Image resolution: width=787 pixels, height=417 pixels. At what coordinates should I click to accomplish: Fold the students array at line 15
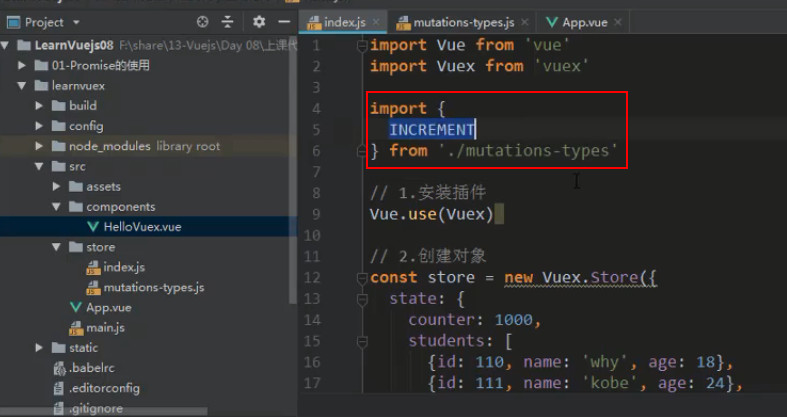362,341
